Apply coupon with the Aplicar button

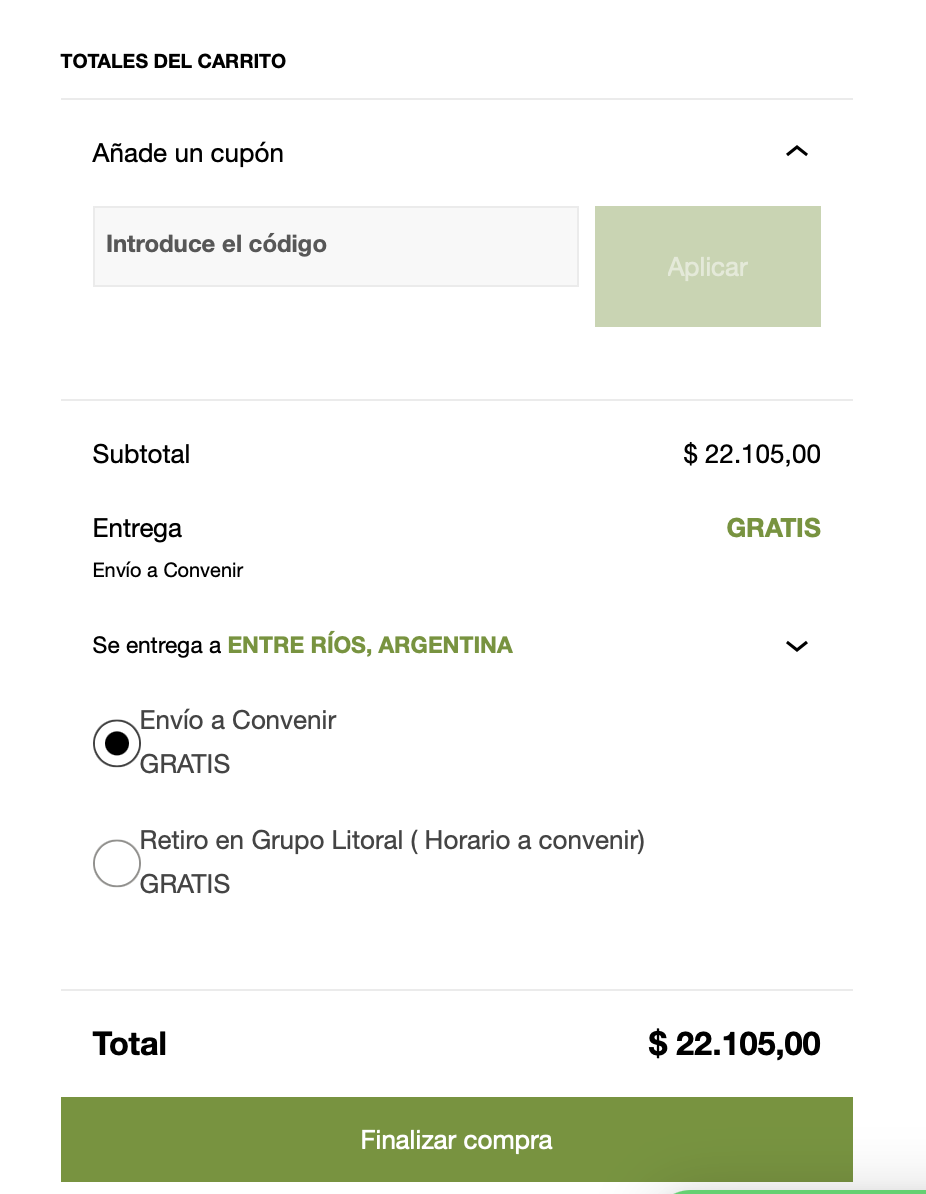[707, 267]
